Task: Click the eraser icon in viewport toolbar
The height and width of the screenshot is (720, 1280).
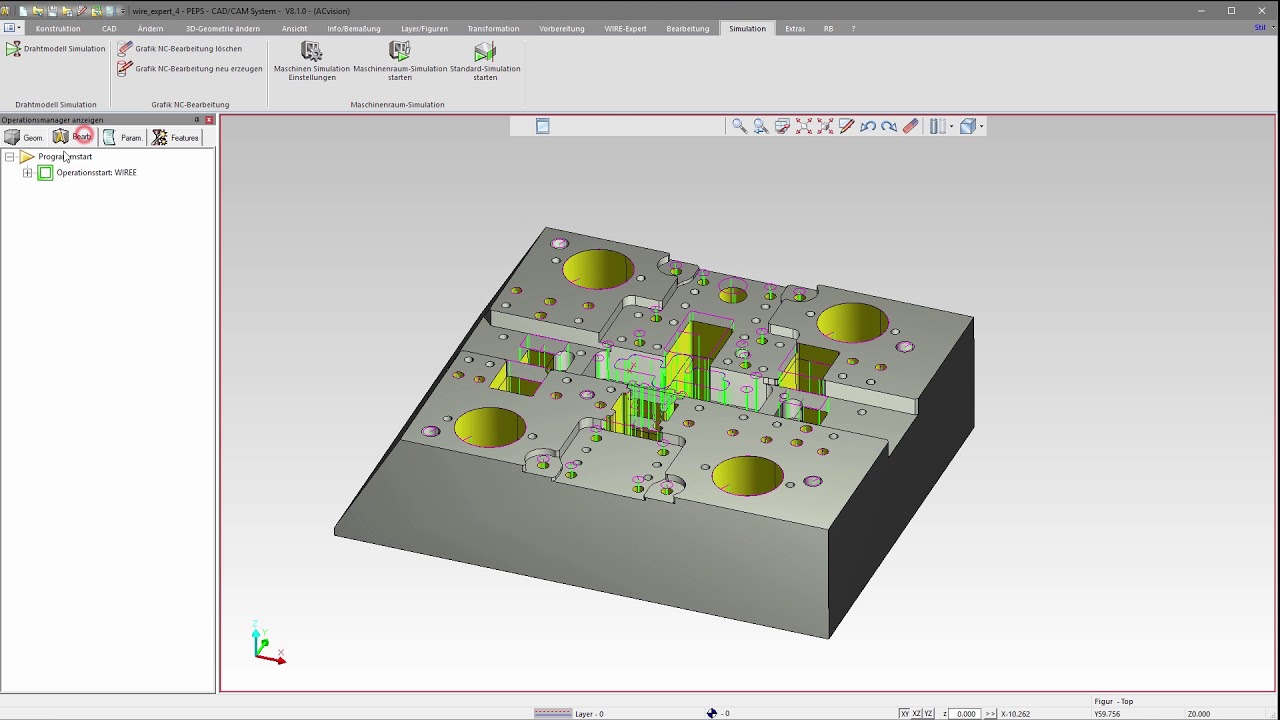Action: point(910,126)
